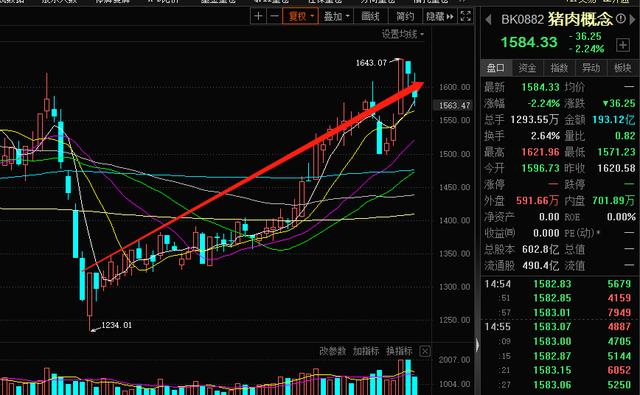Switch to the 指数 tab

coord(559,68)
